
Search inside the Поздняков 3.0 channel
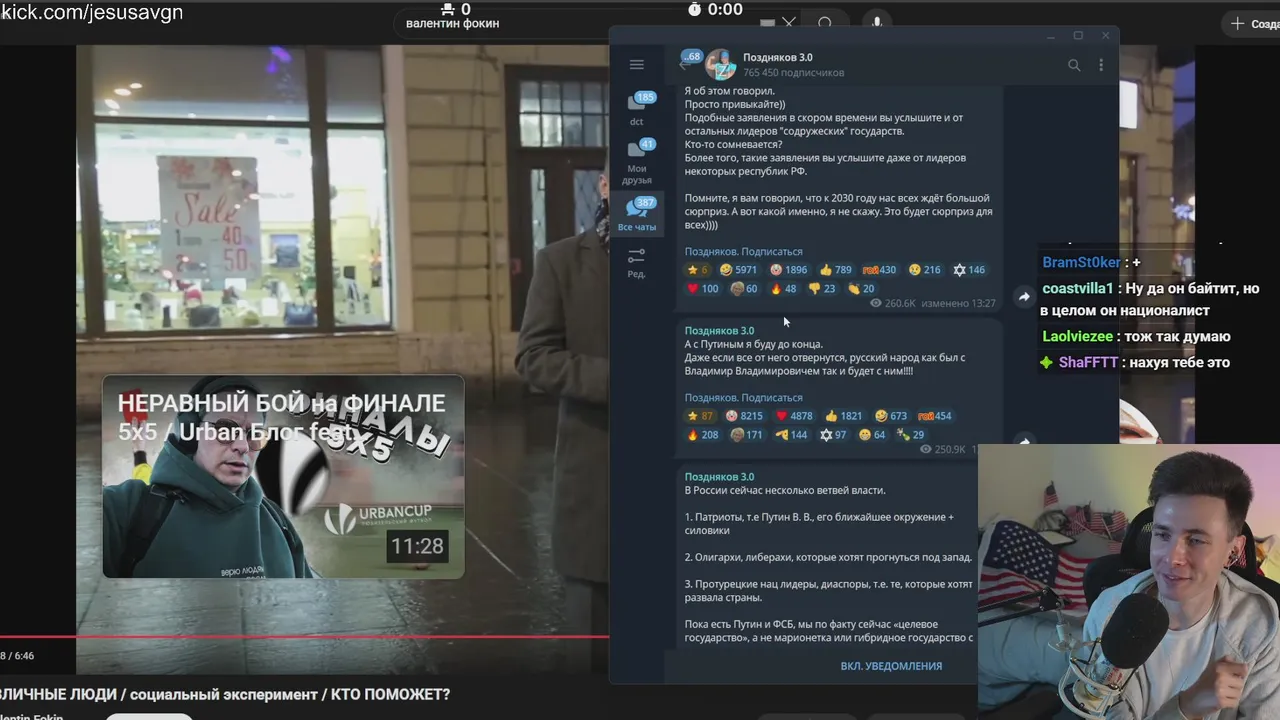pos(1074,65)
